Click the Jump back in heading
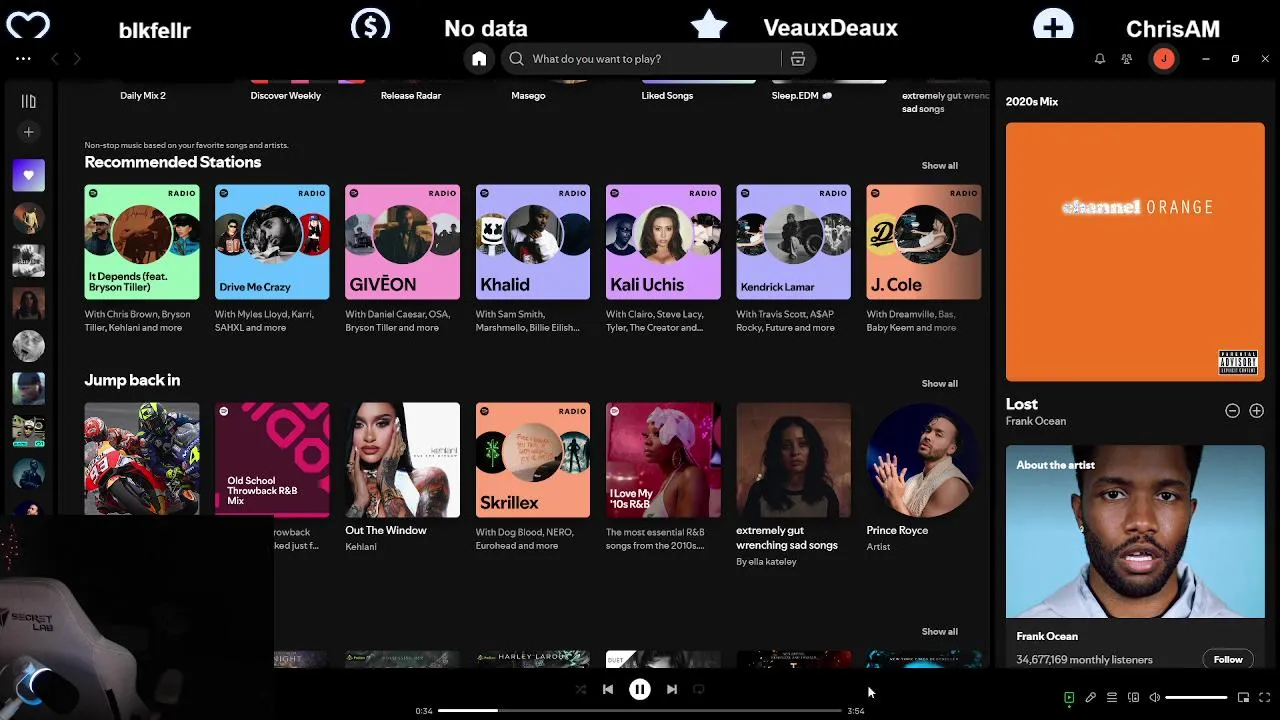Image resolution: width=1280 pixels, height=720 pixels. pos(132,380)
